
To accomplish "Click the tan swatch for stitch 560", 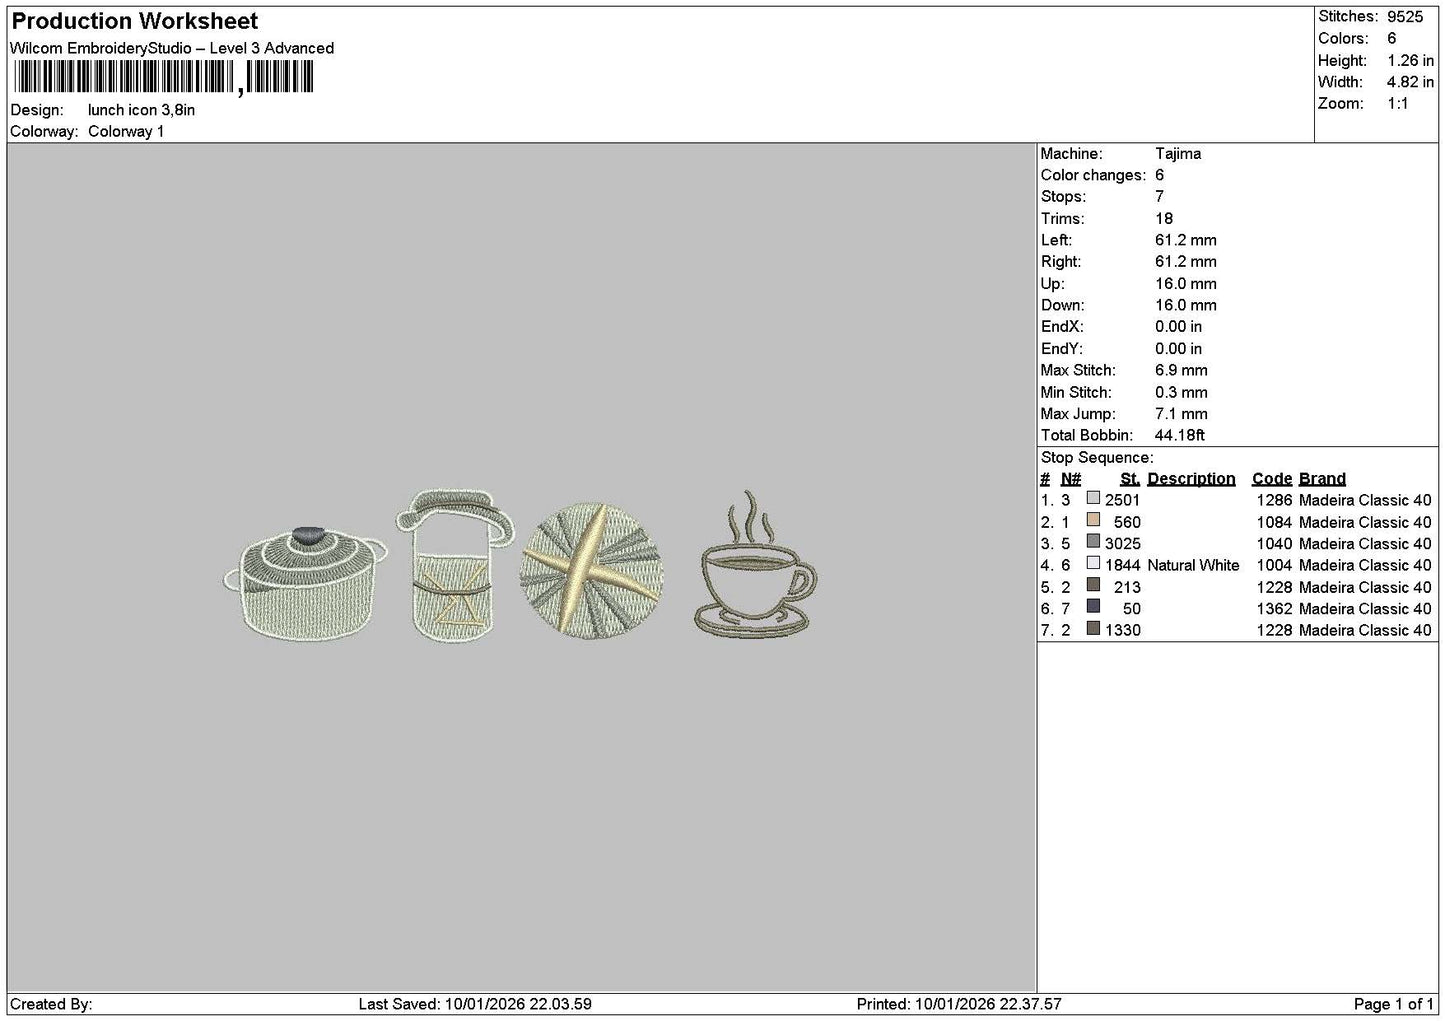I will (x=1093, y=521).
